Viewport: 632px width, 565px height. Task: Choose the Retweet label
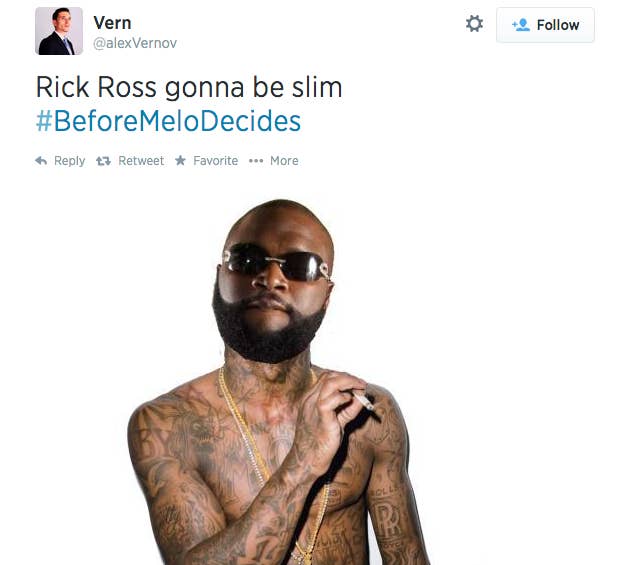[141, 161]
